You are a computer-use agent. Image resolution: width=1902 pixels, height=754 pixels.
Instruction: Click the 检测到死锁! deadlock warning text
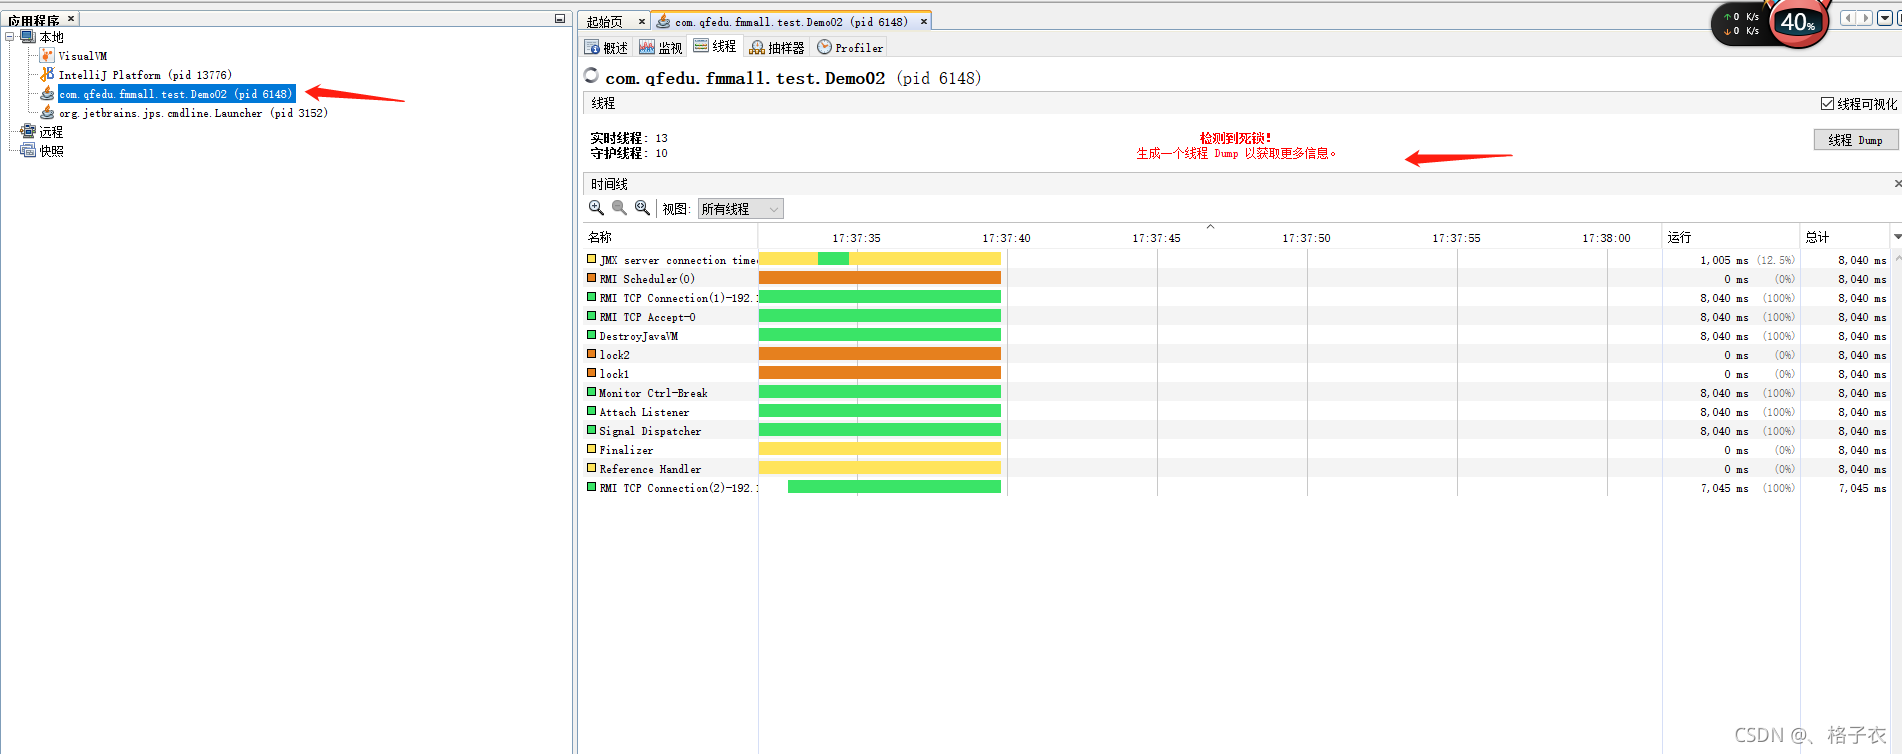1235,138
